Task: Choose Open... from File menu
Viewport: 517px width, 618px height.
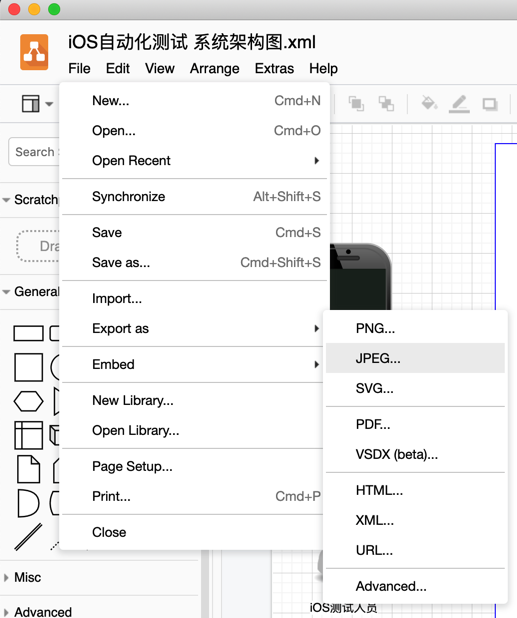Action: pyautogui.click(x=195, y=130)
